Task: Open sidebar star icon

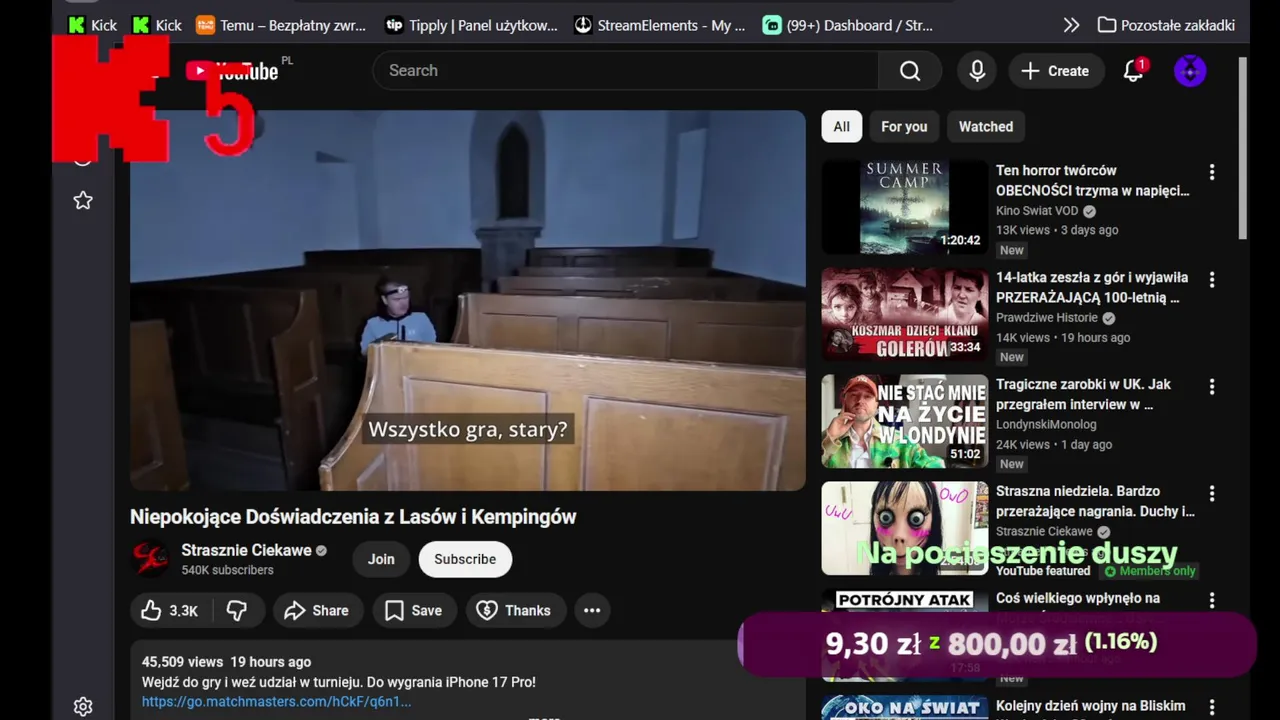Action: [x=83, y=201]
